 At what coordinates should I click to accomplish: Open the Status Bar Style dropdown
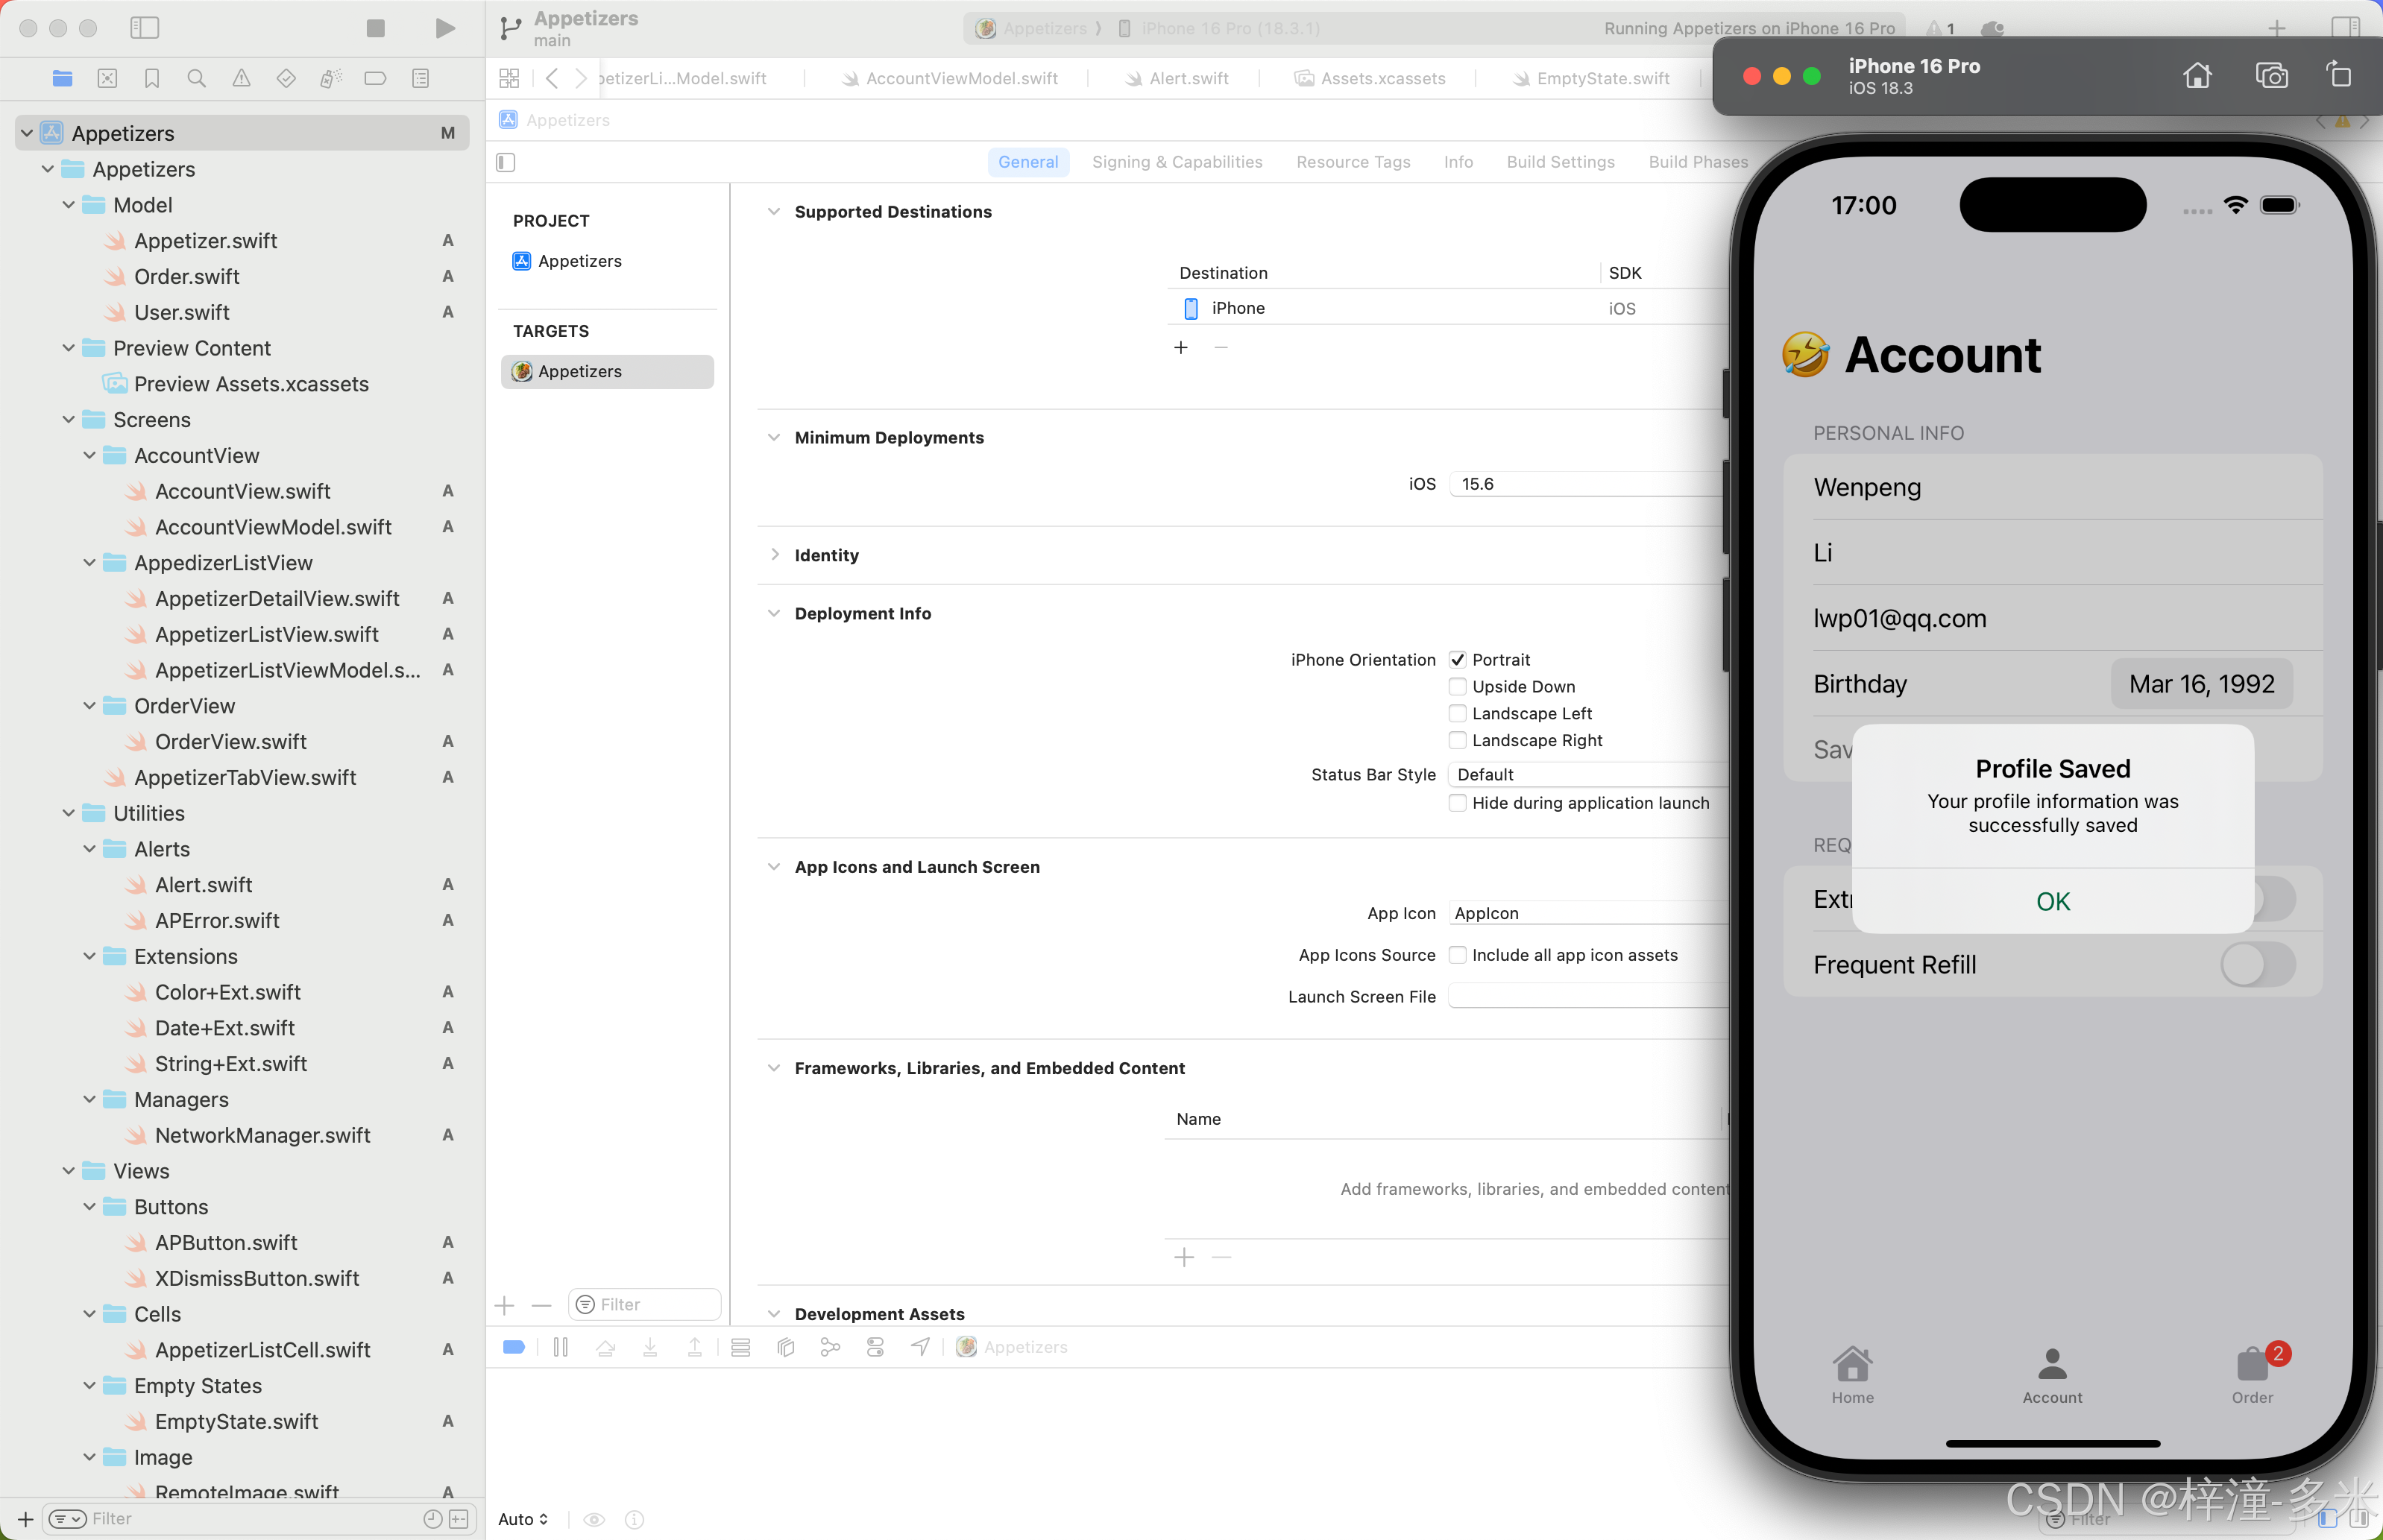[x=1587, y=774]
